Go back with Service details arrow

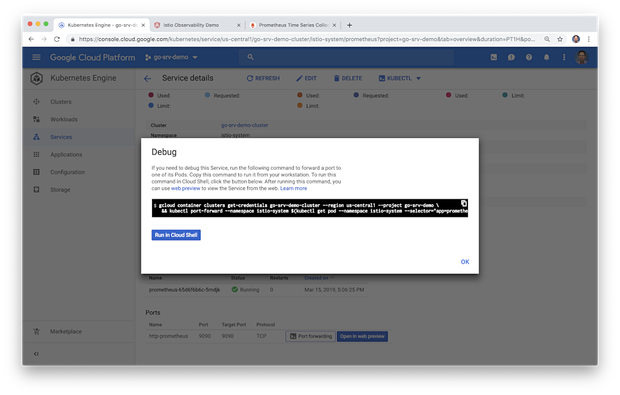point(147,78)
